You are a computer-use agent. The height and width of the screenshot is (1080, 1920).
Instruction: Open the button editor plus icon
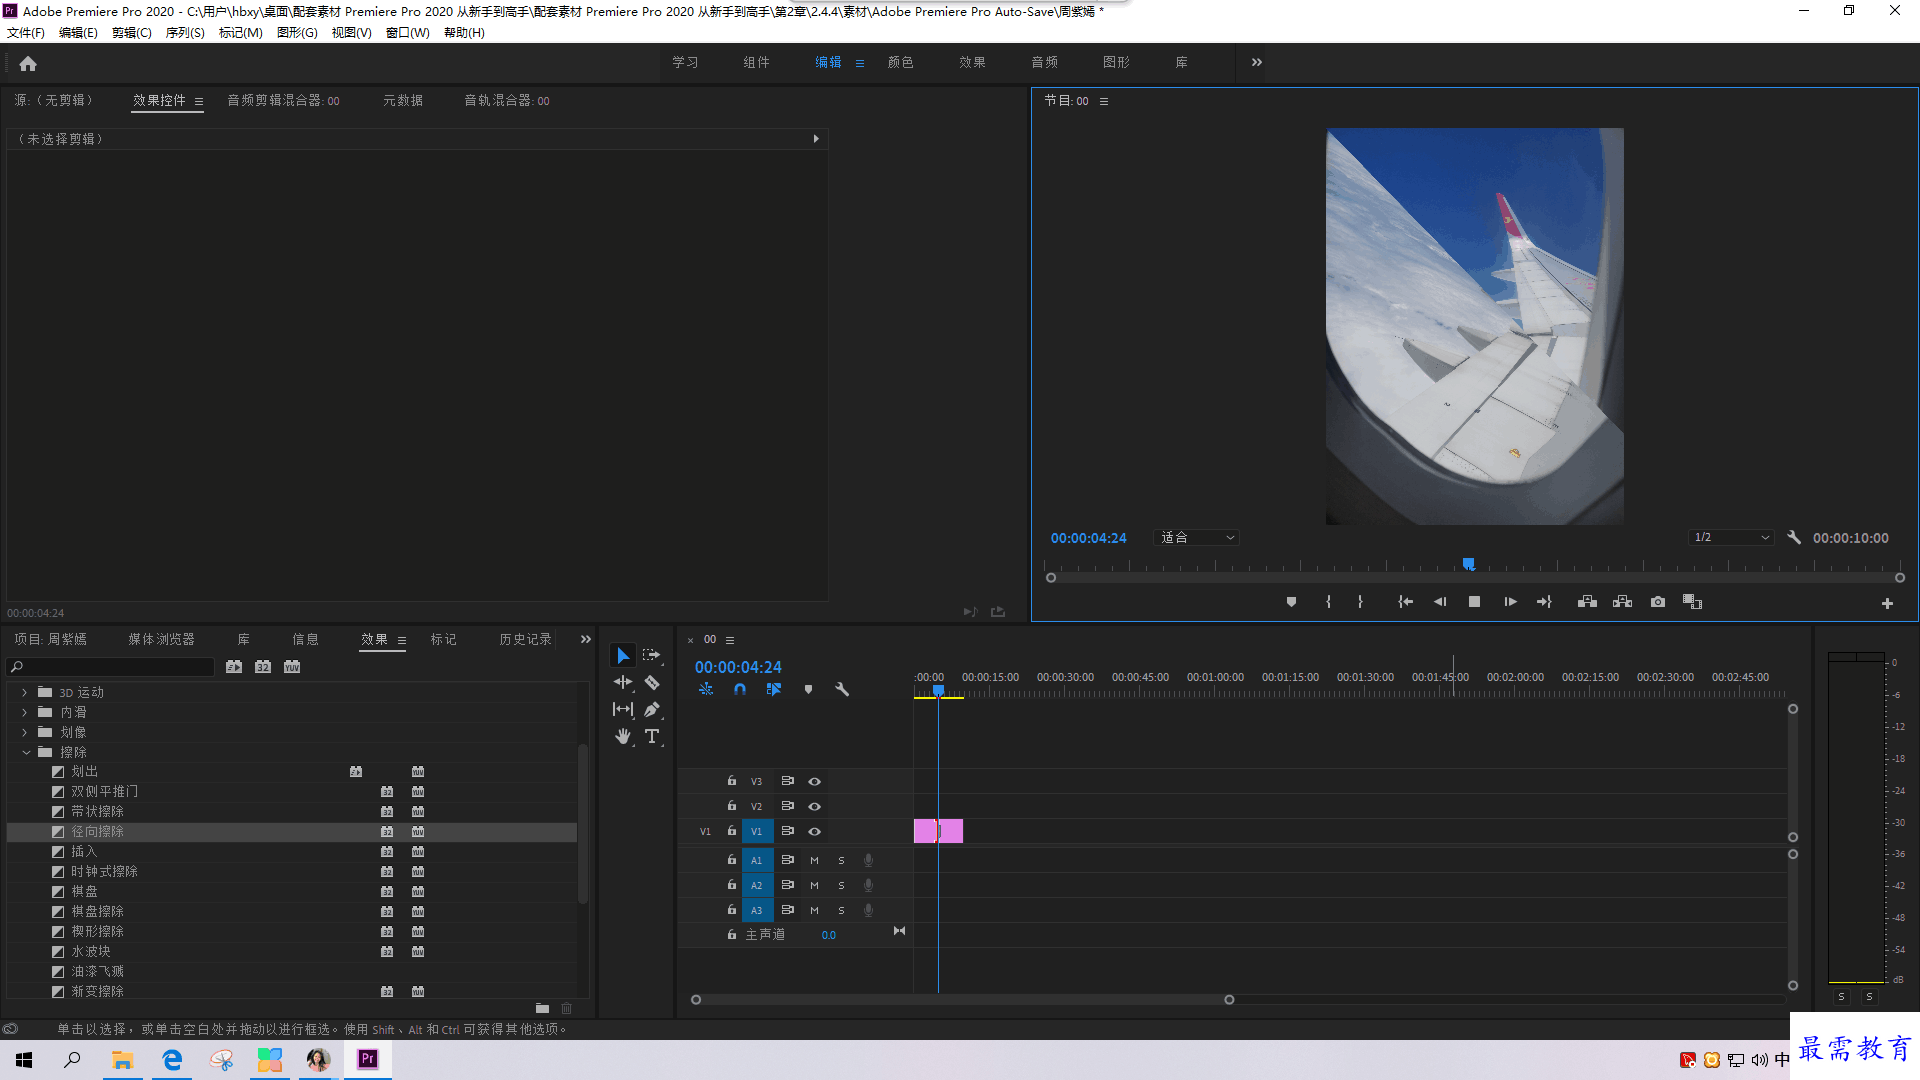(x=1887, y=603)
